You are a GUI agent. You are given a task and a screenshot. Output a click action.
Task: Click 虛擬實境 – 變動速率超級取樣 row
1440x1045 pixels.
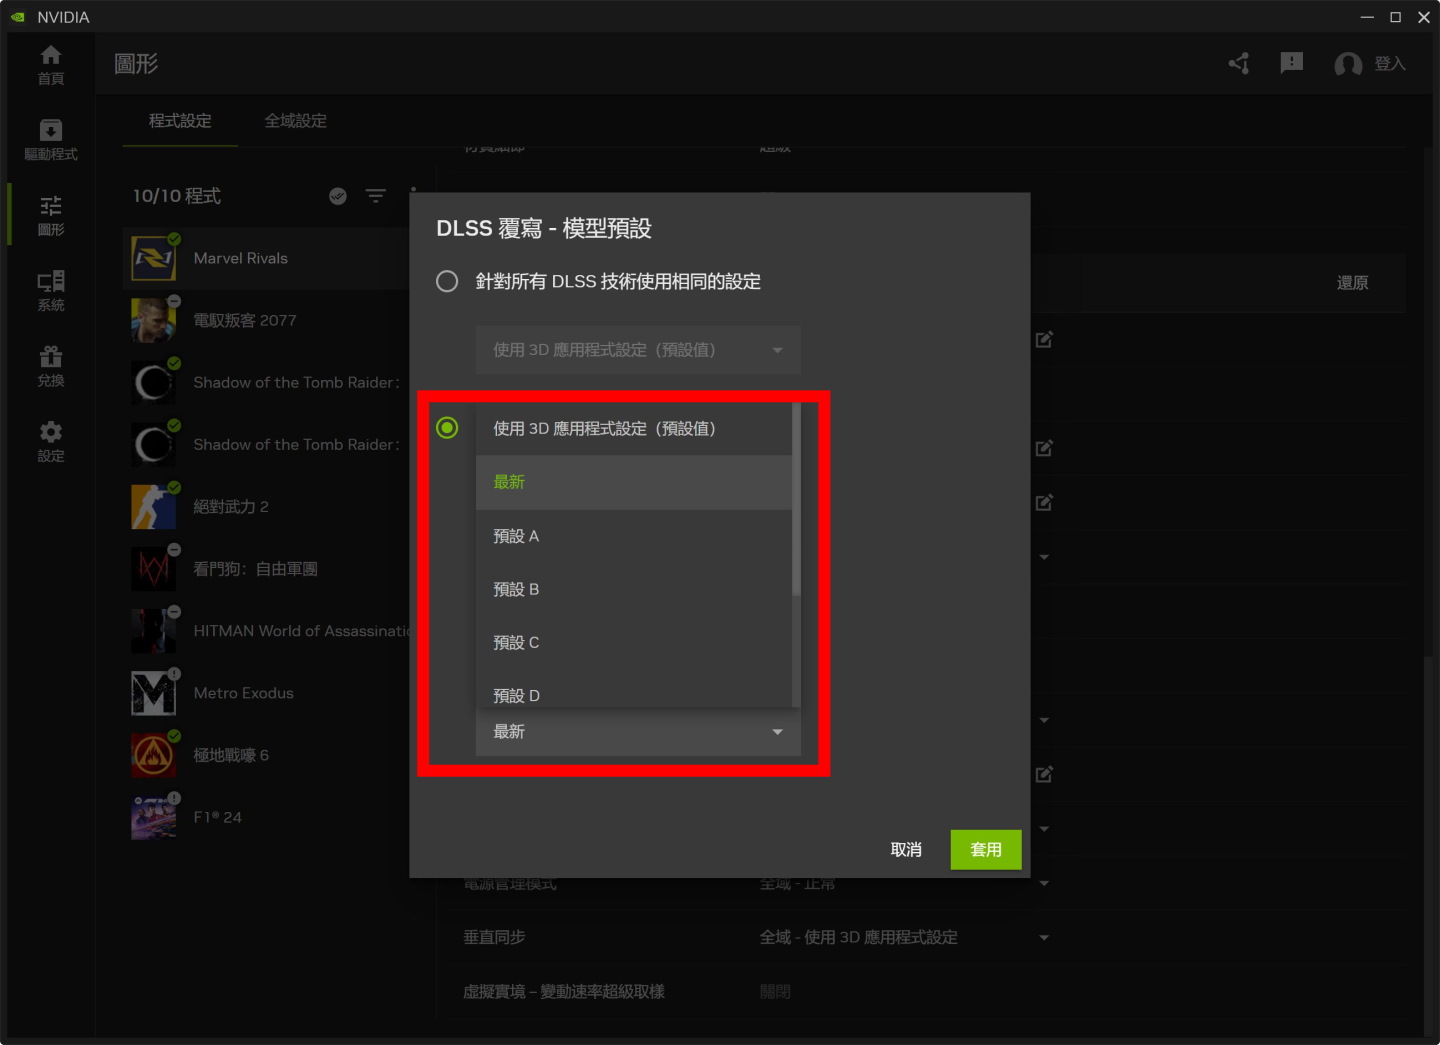564,992
